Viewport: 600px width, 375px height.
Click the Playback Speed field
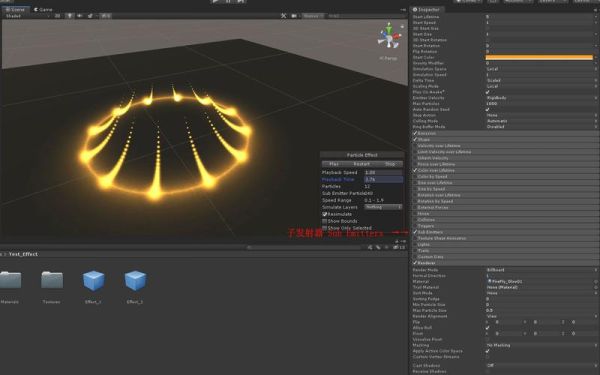pyautogui.click(x=383, y=173)
